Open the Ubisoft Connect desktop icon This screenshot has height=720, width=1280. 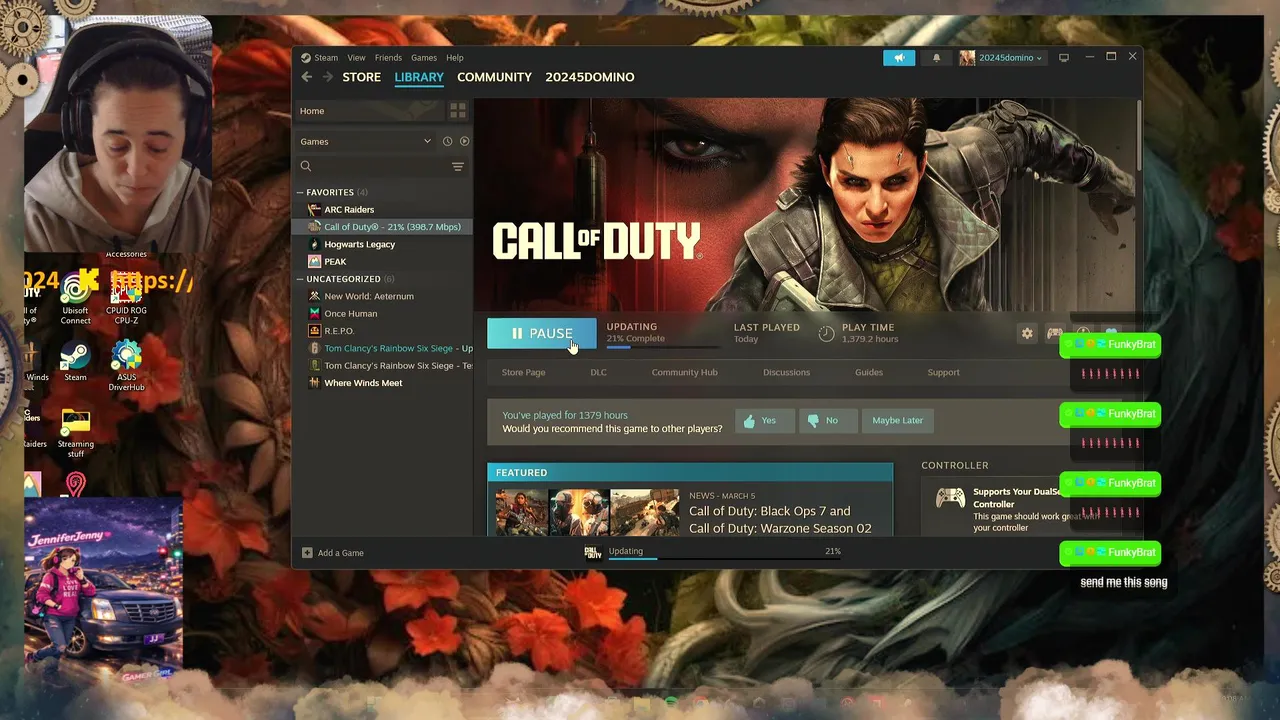pyautogui.click(x=75, y=300)
